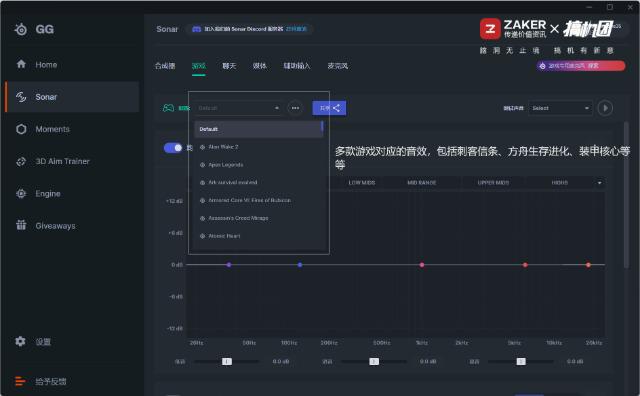The image size is (640, 396).
Task: Choose Default in the preset list
Action: click(258, 129)
